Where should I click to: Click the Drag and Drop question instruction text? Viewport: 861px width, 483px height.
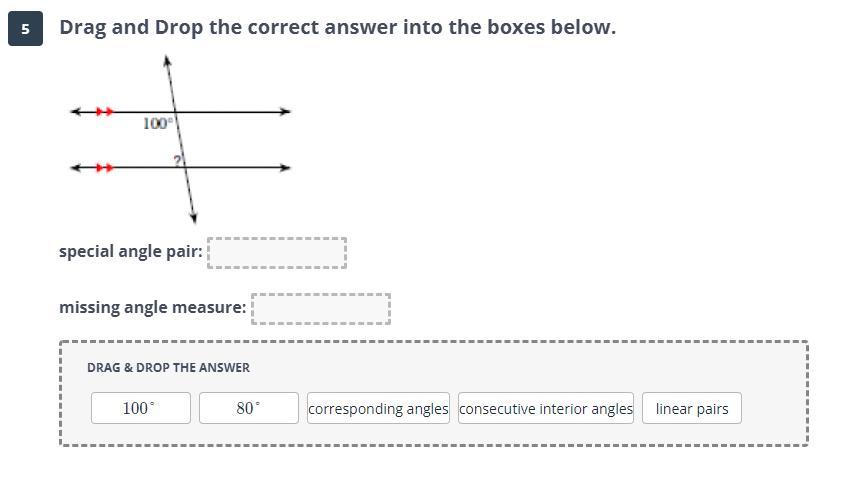pos(337,27)
